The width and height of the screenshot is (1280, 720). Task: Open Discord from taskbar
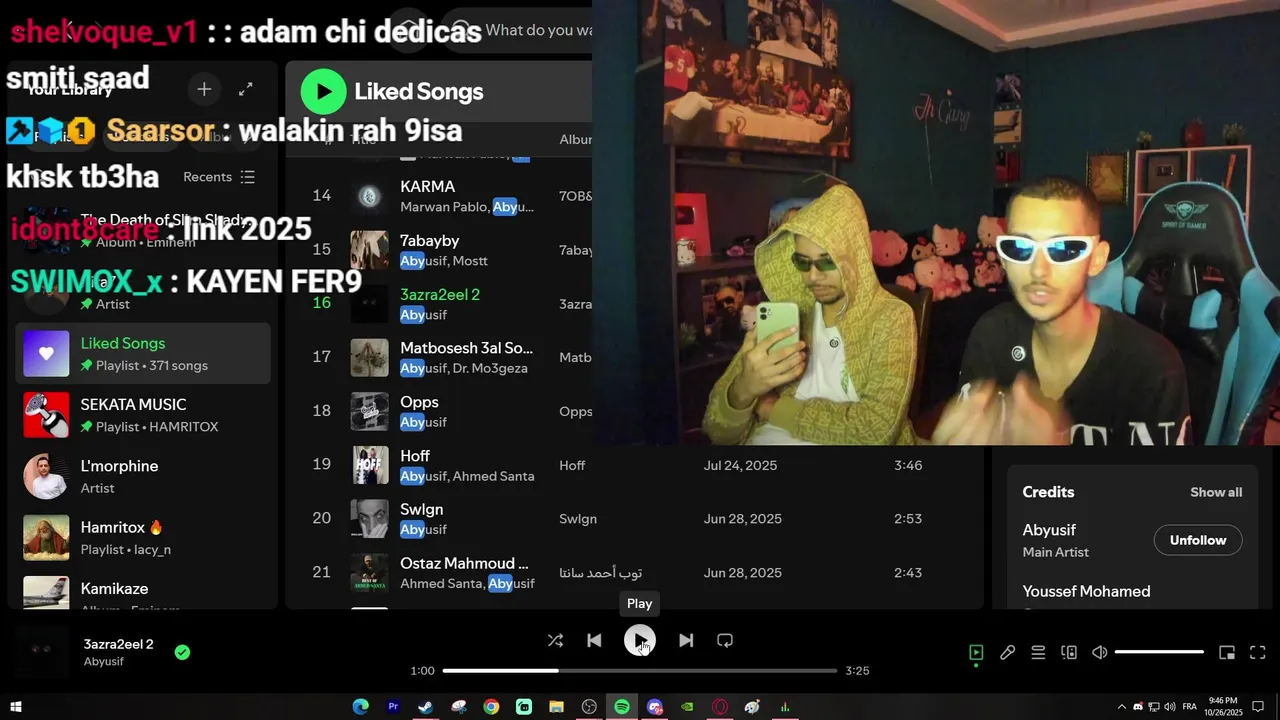655,707
